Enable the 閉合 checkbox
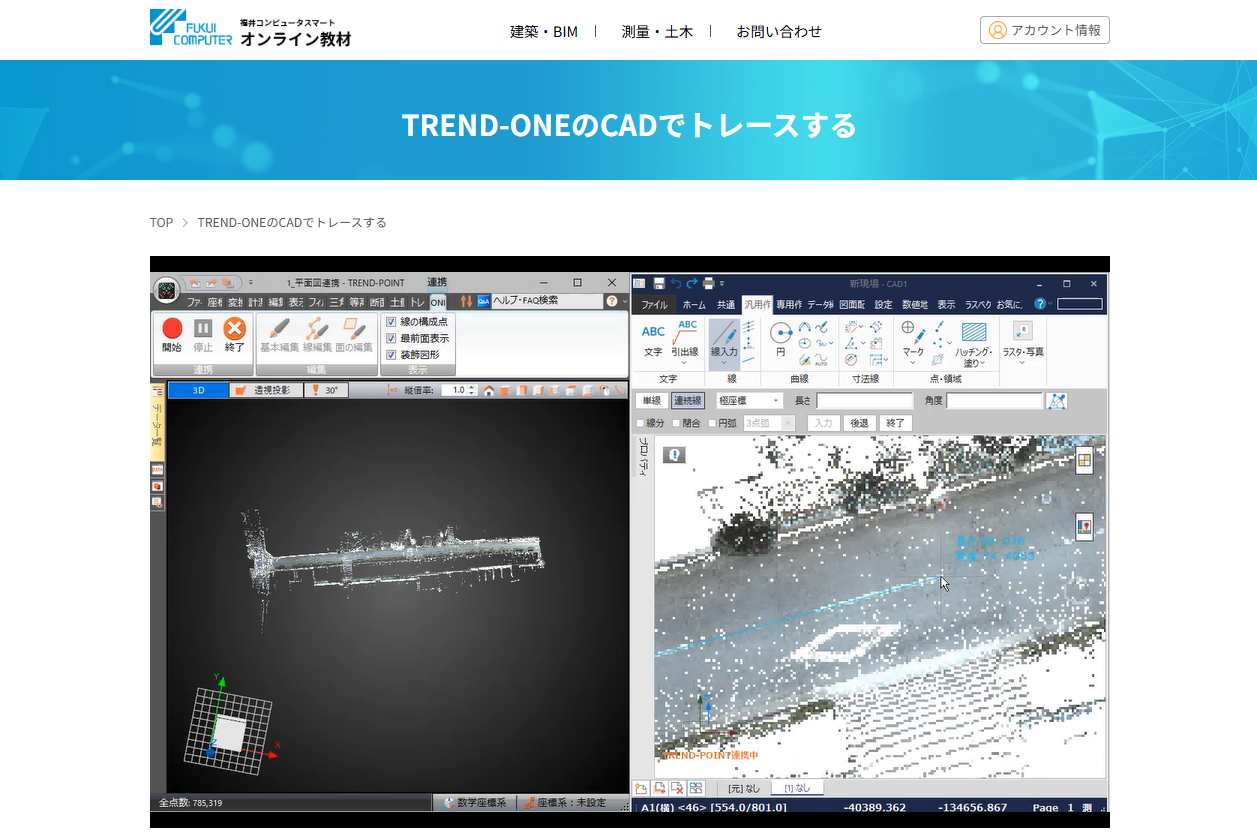1257x838 pixels. coord(677,423)
